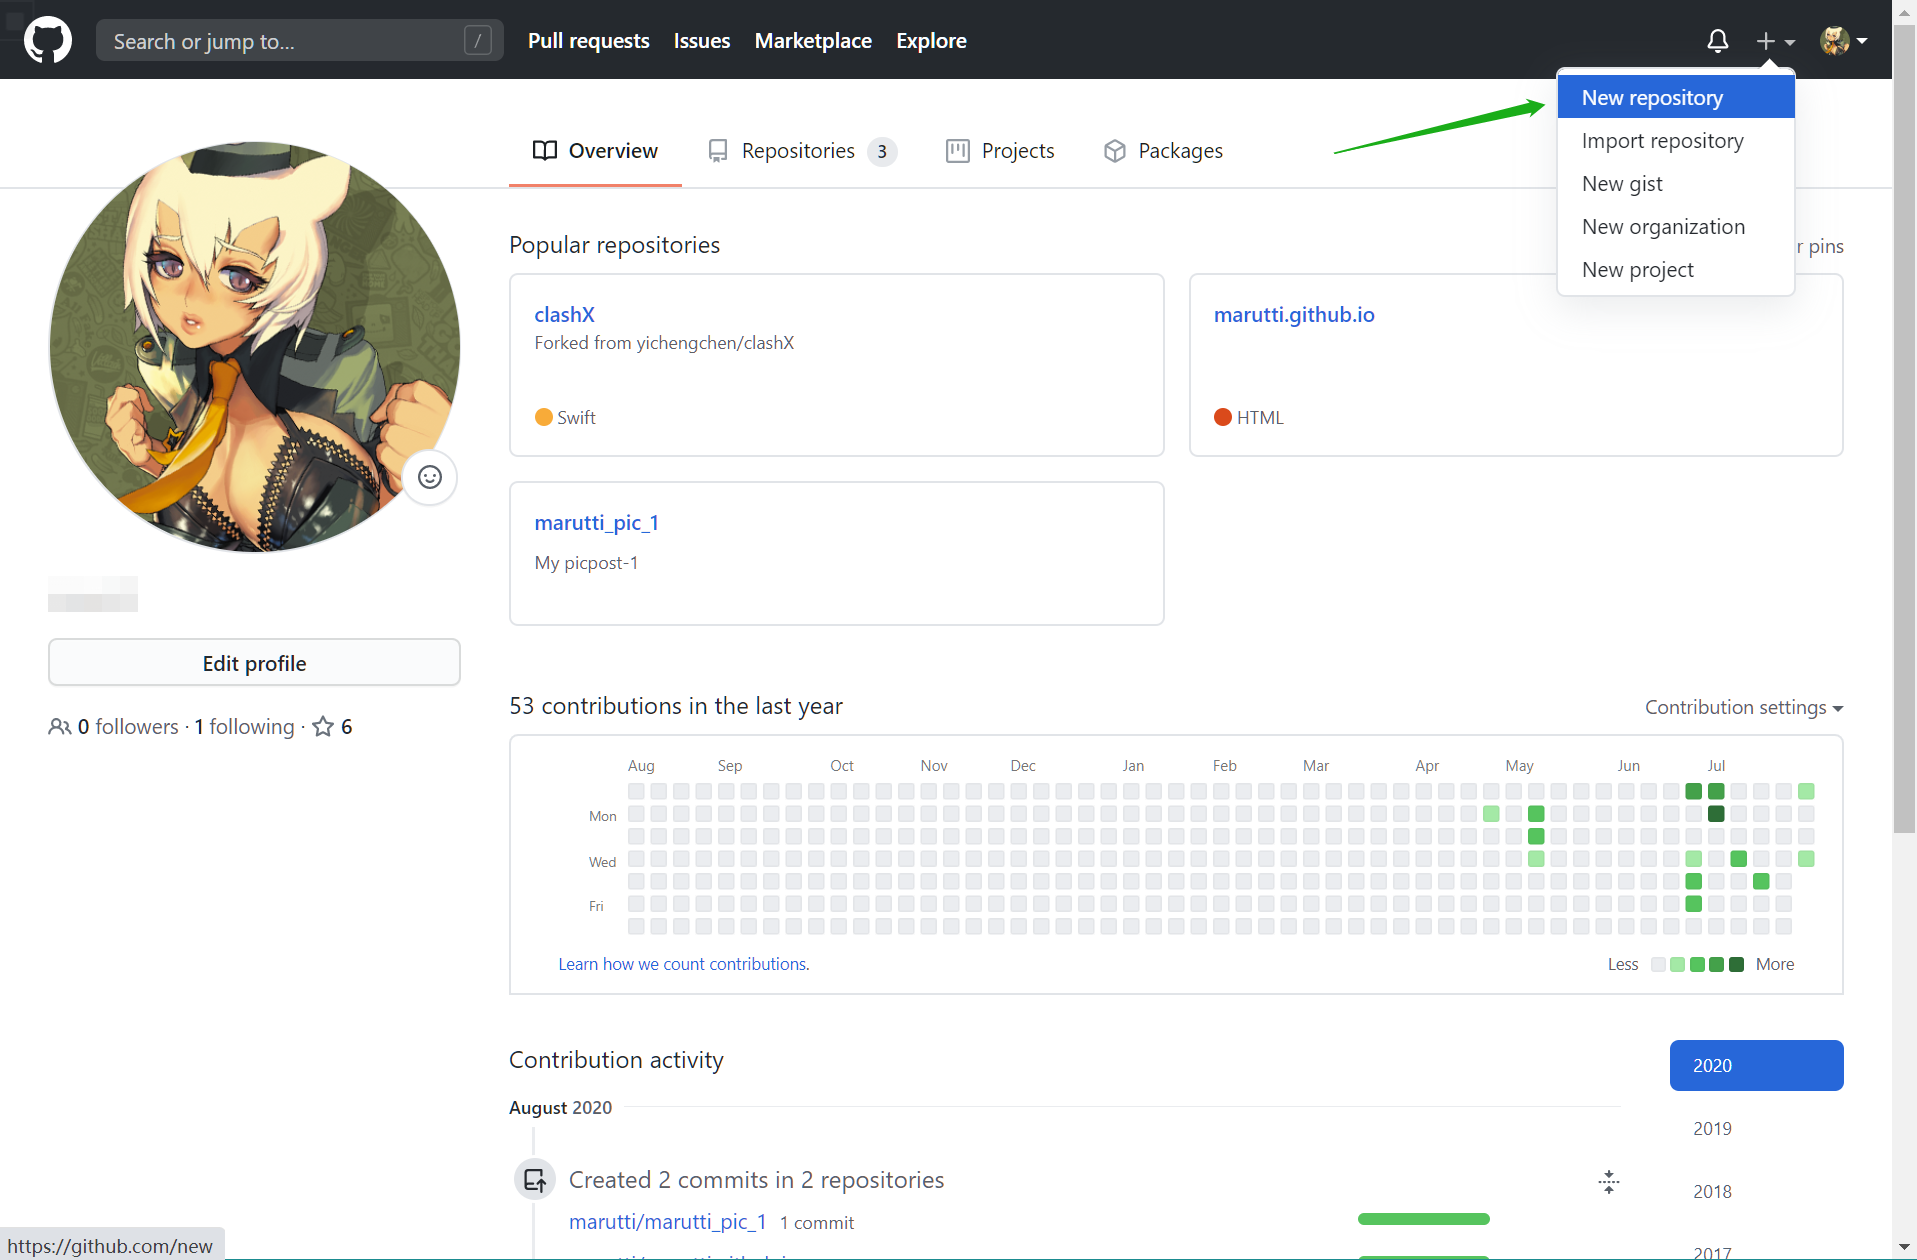Click the Projects board icon
Image resolution: width=1917 pixels, height=1260 pixels.
click(958, 151)
